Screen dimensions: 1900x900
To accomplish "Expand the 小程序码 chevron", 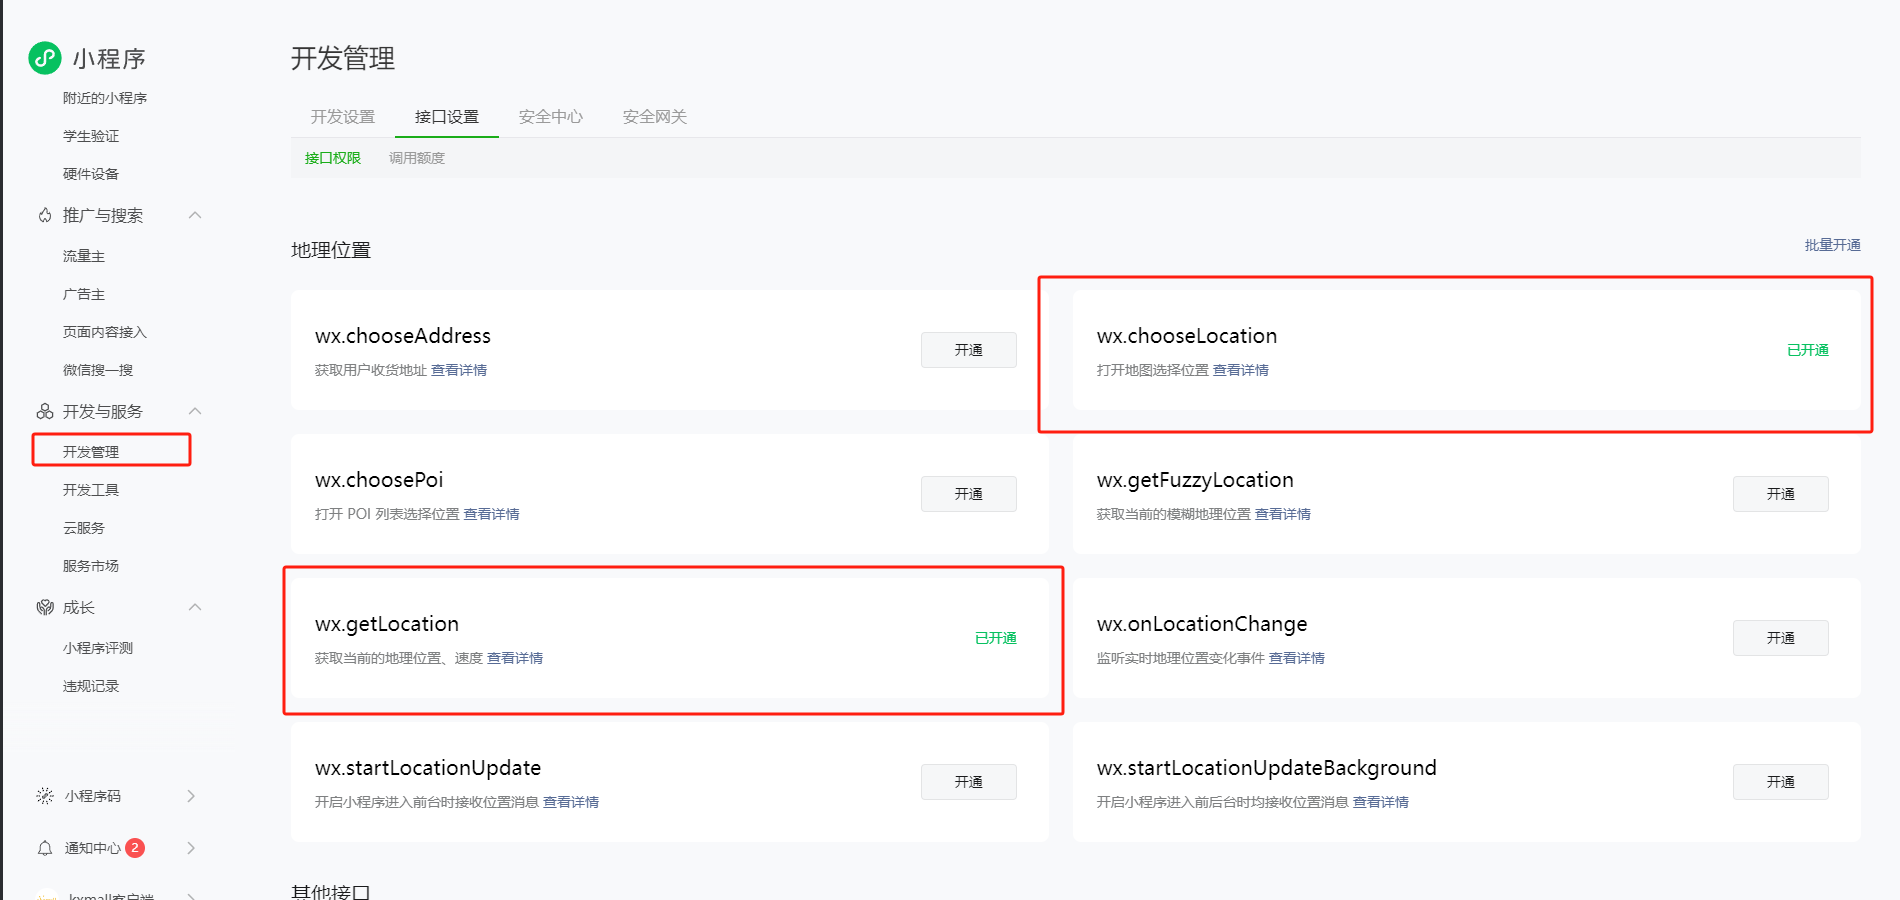I will point(191,796).
